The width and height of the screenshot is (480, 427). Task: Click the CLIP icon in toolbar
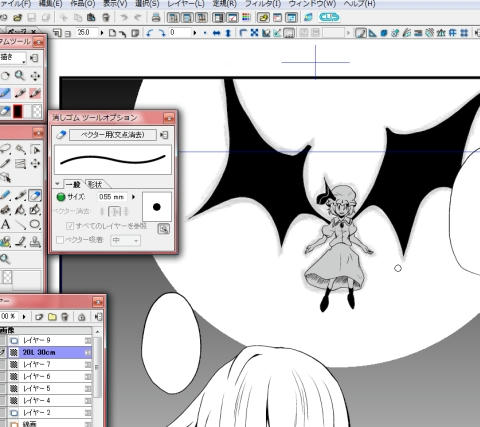click(x=329, y=17)
